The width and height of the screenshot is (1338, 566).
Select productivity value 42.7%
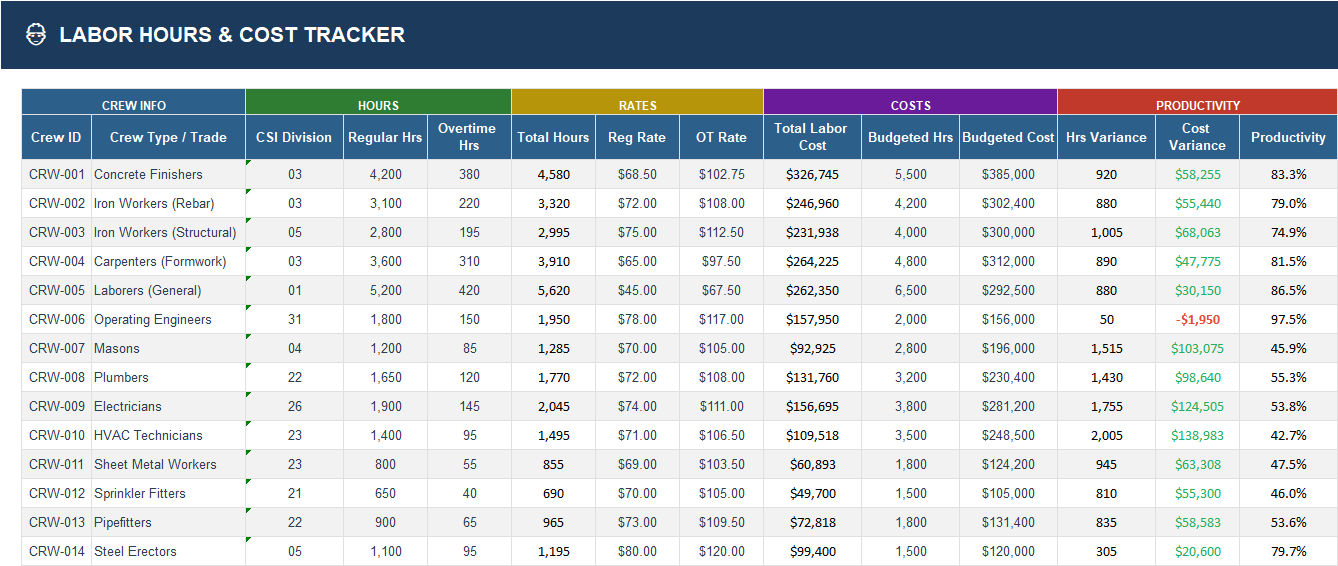click(x=1288, y=435)
